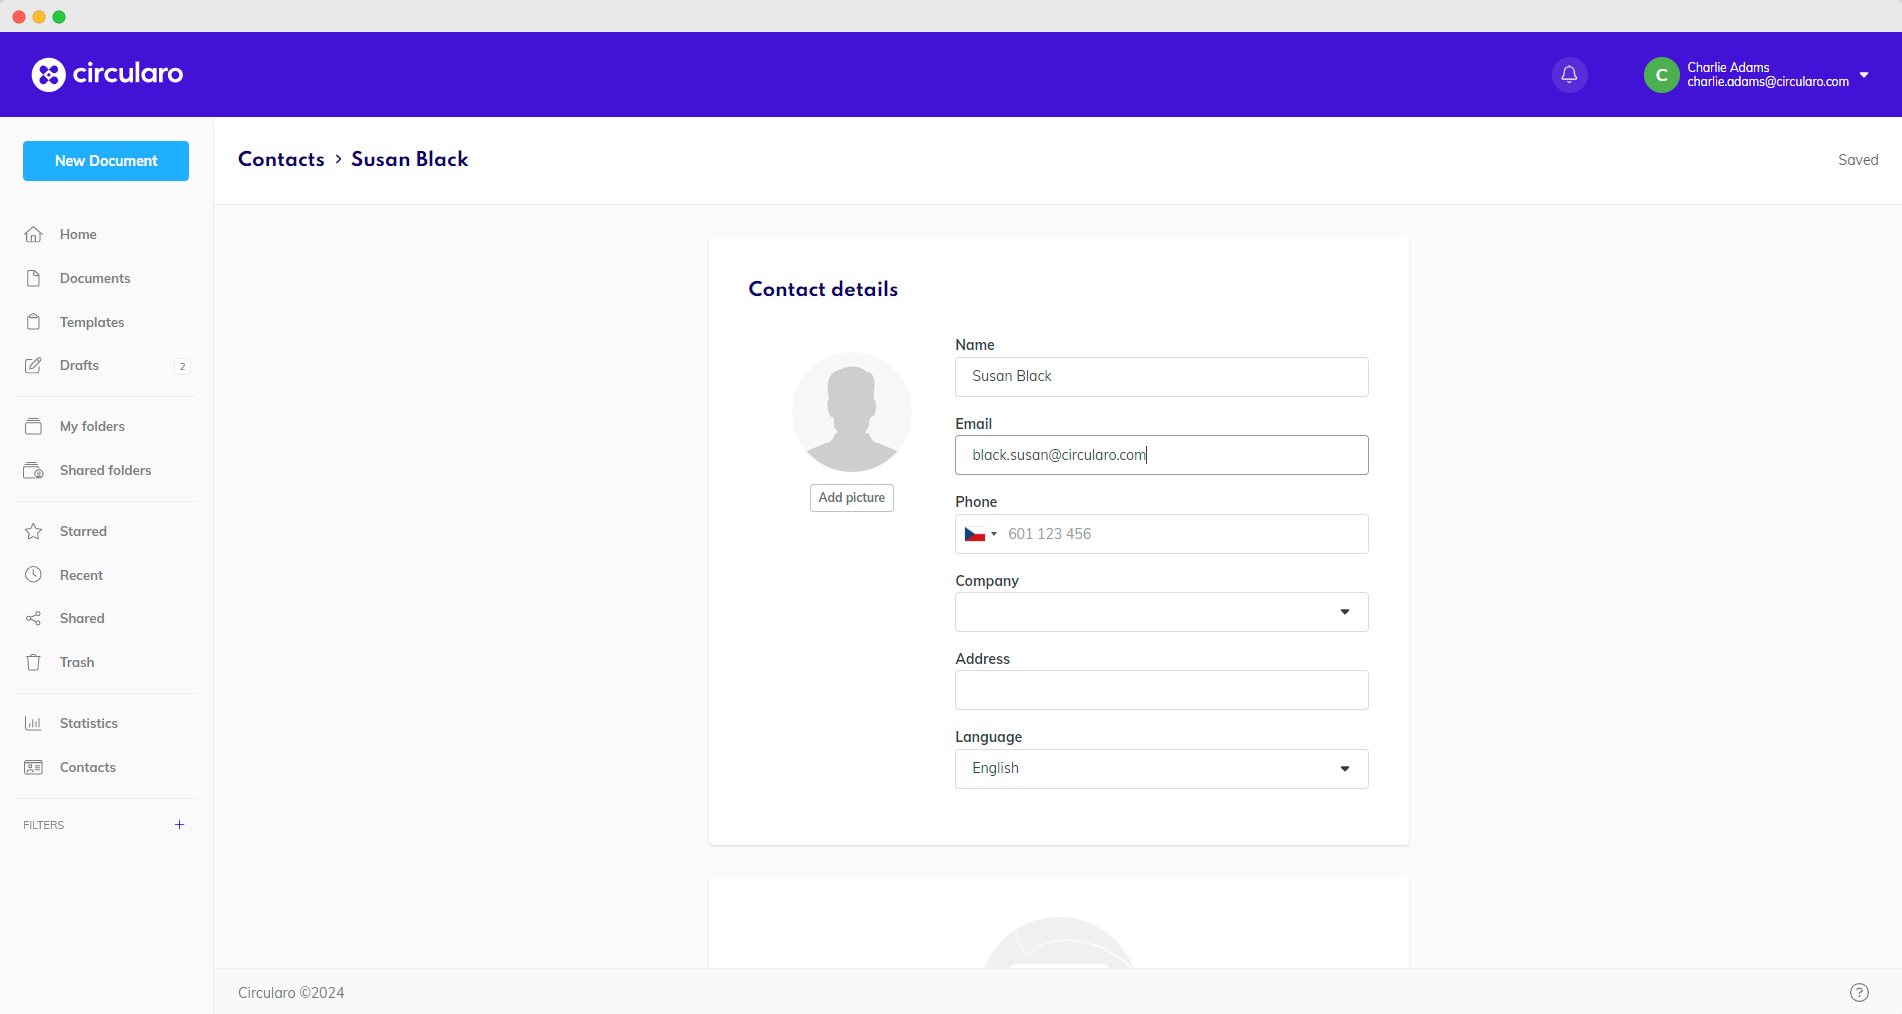Open the Trash

pos(76,661)
